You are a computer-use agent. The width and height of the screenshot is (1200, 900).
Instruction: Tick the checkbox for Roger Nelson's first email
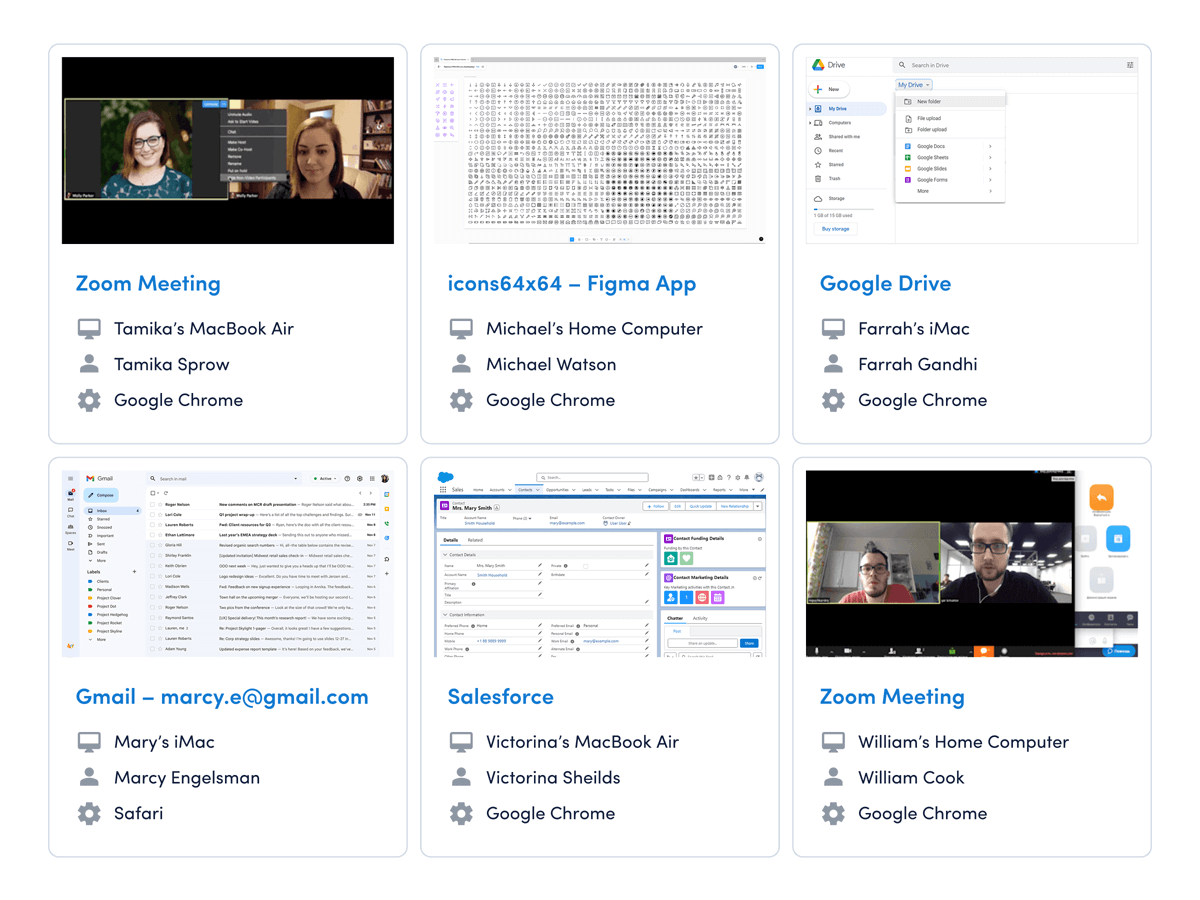tap(153, 505)
